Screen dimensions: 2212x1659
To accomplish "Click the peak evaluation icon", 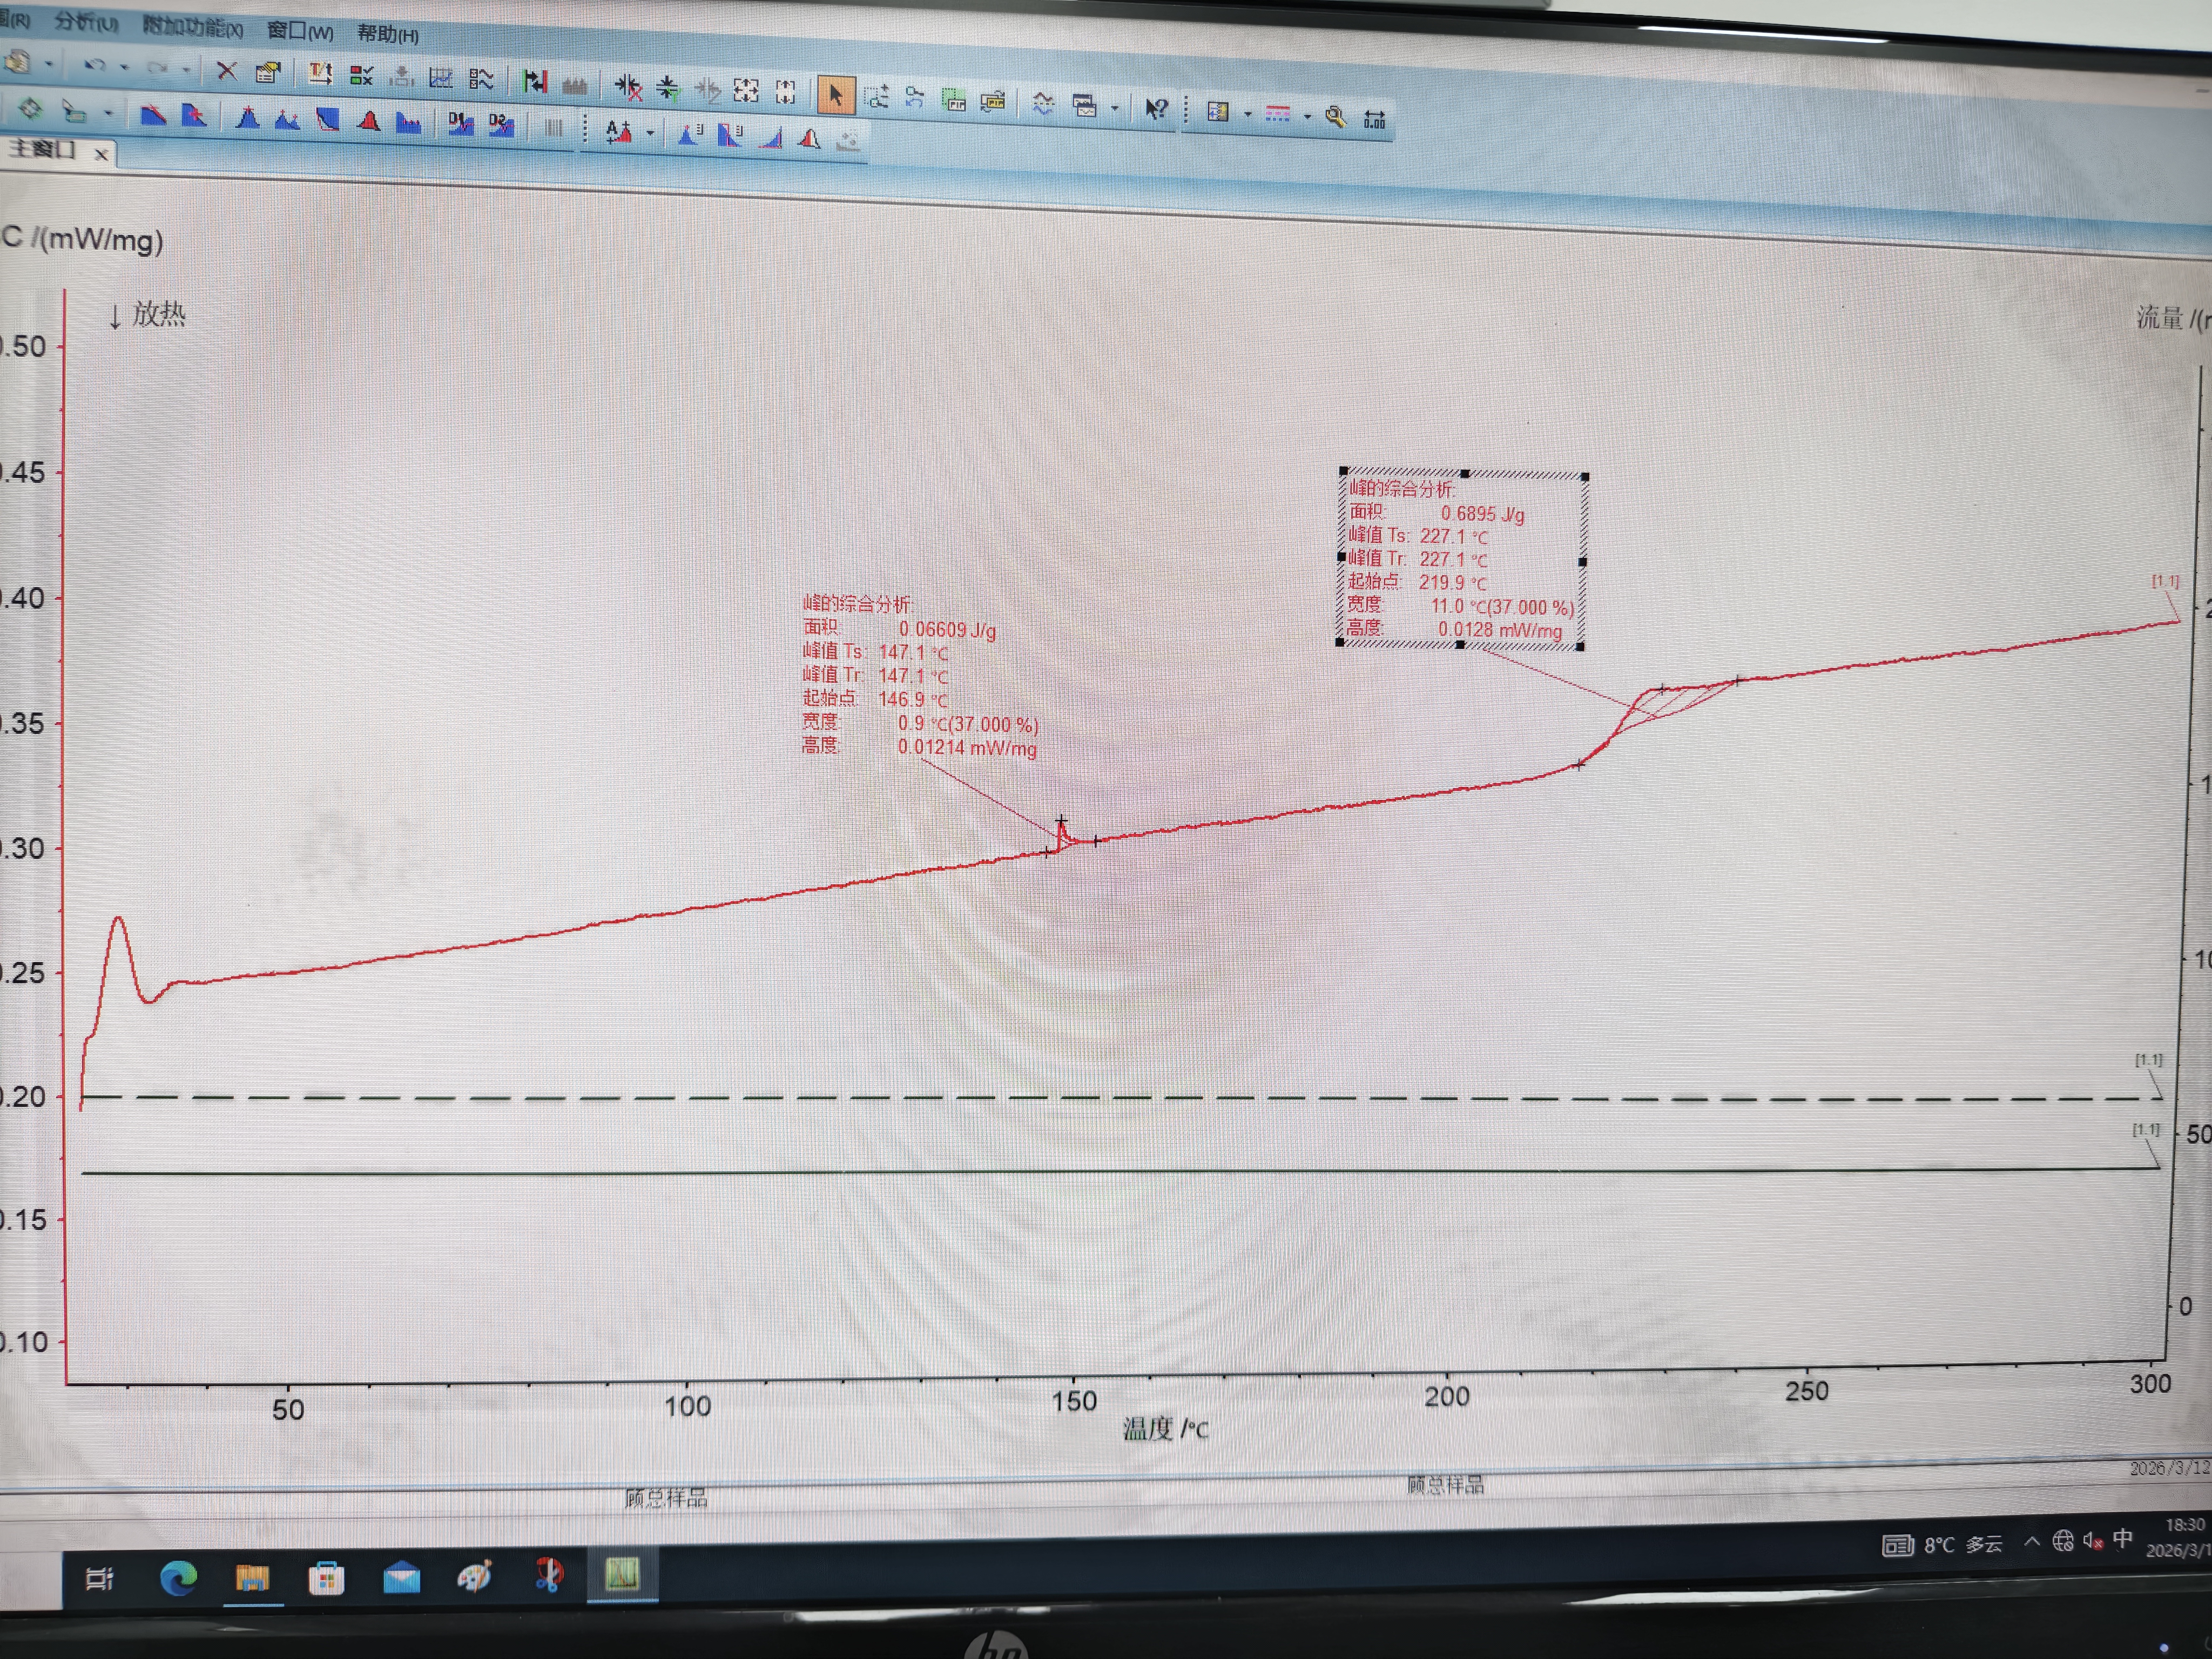I will tap(248, 119).
